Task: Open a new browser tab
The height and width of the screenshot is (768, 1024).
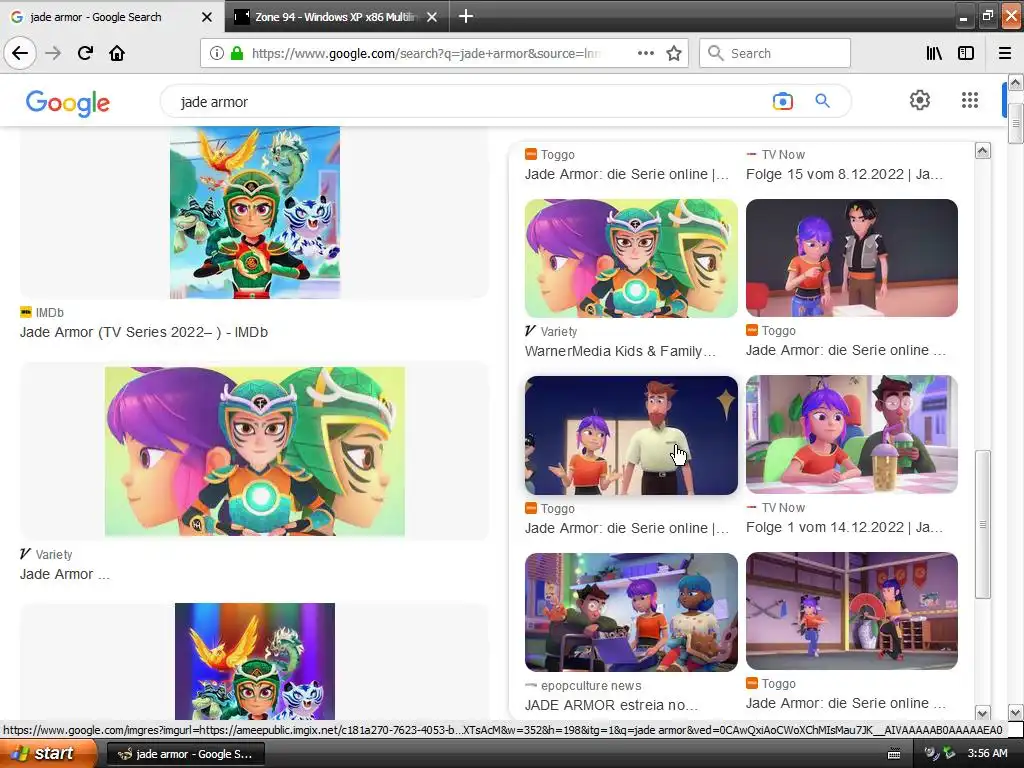Action: [466, 16]
